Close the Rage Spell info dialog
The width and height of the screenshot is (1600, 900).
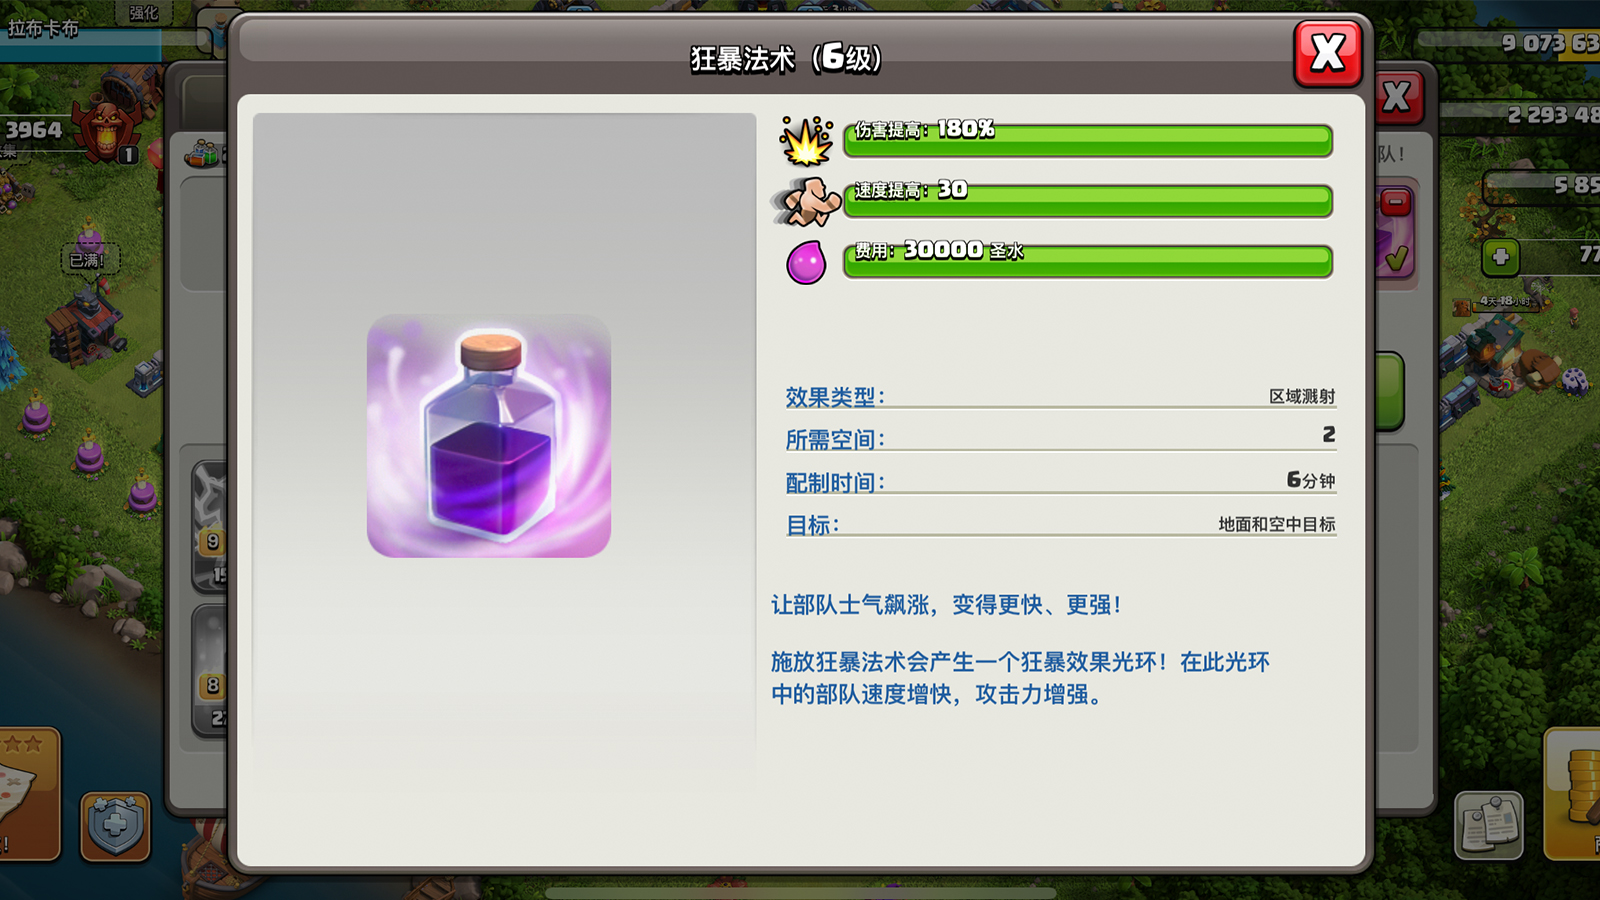click(1328, 52)
